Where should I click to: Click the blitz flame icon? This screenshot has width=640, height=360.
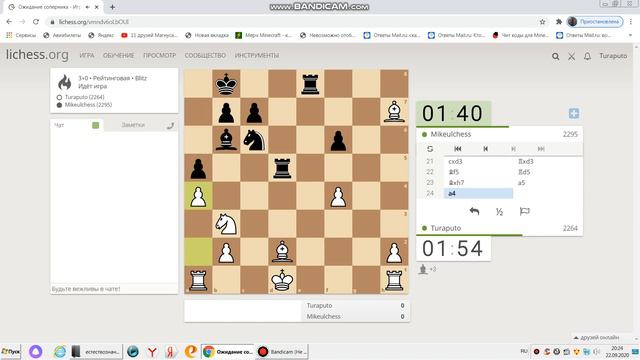[65, 82]
